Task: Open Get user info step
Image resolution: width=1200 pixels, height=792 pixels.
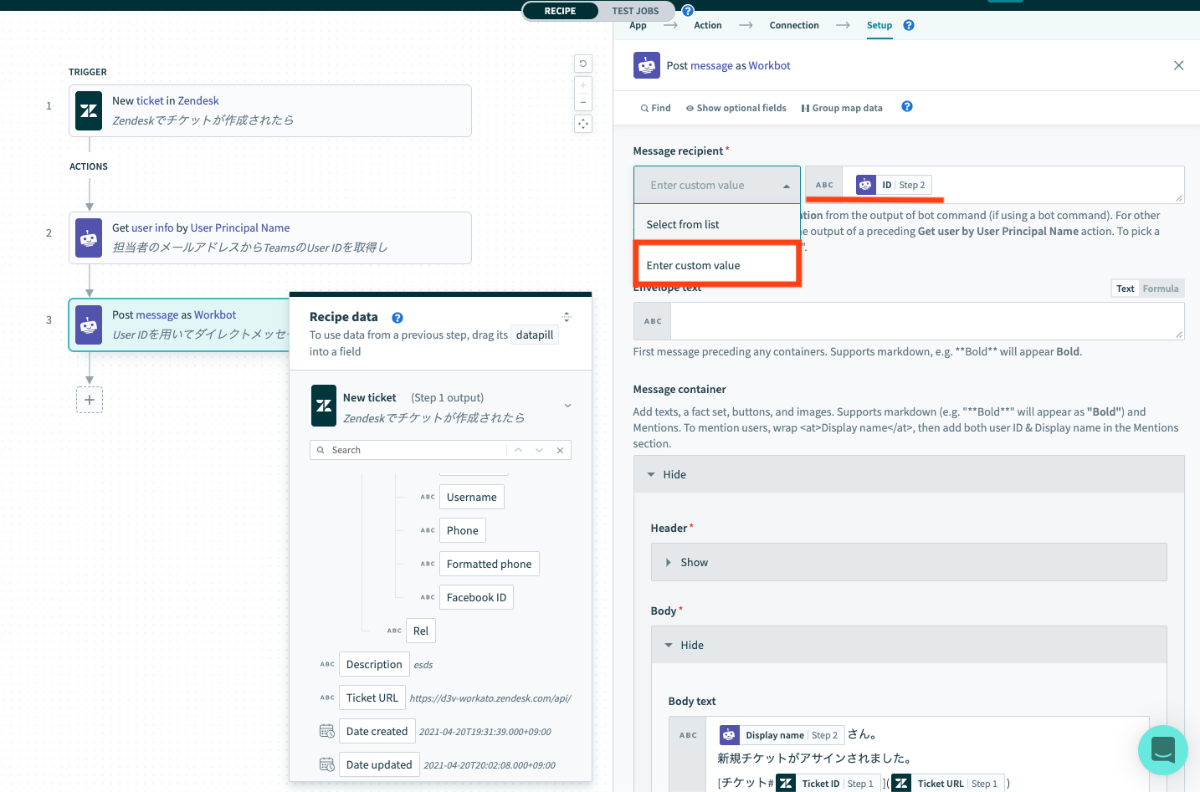Action: [270, 237]
